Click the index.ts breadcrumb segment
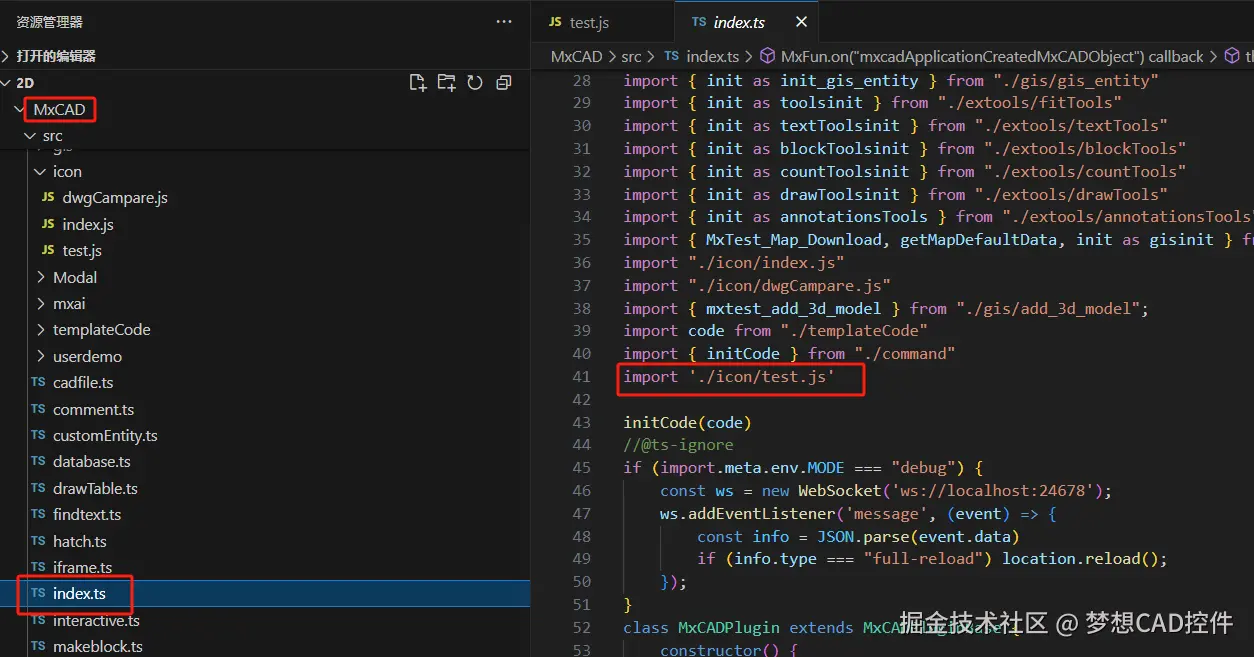This screenshot has height=657, width=1254. 712,57
